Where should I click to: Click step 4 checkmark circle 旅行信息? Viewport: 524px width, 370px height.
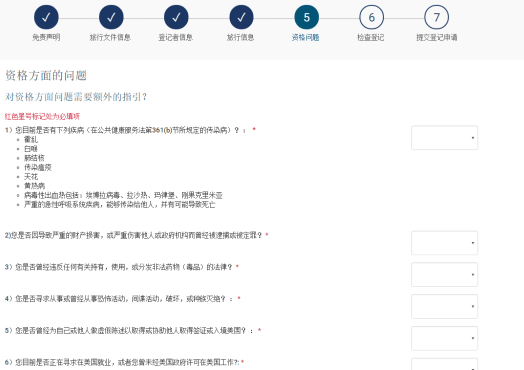click(241, 17)
